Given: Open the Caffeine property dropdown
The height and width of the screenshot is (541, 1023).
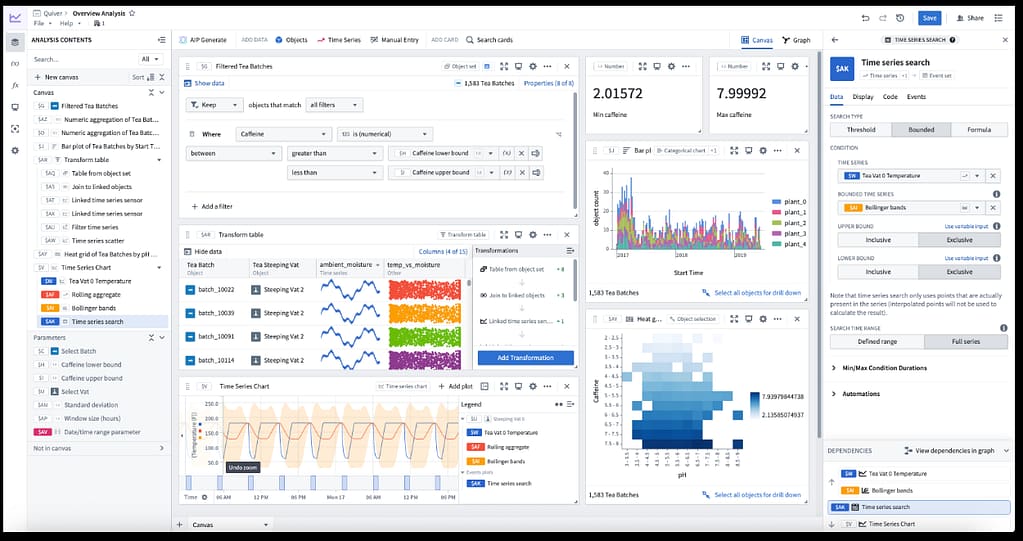Looking at the screenshot, I should 283,134.
